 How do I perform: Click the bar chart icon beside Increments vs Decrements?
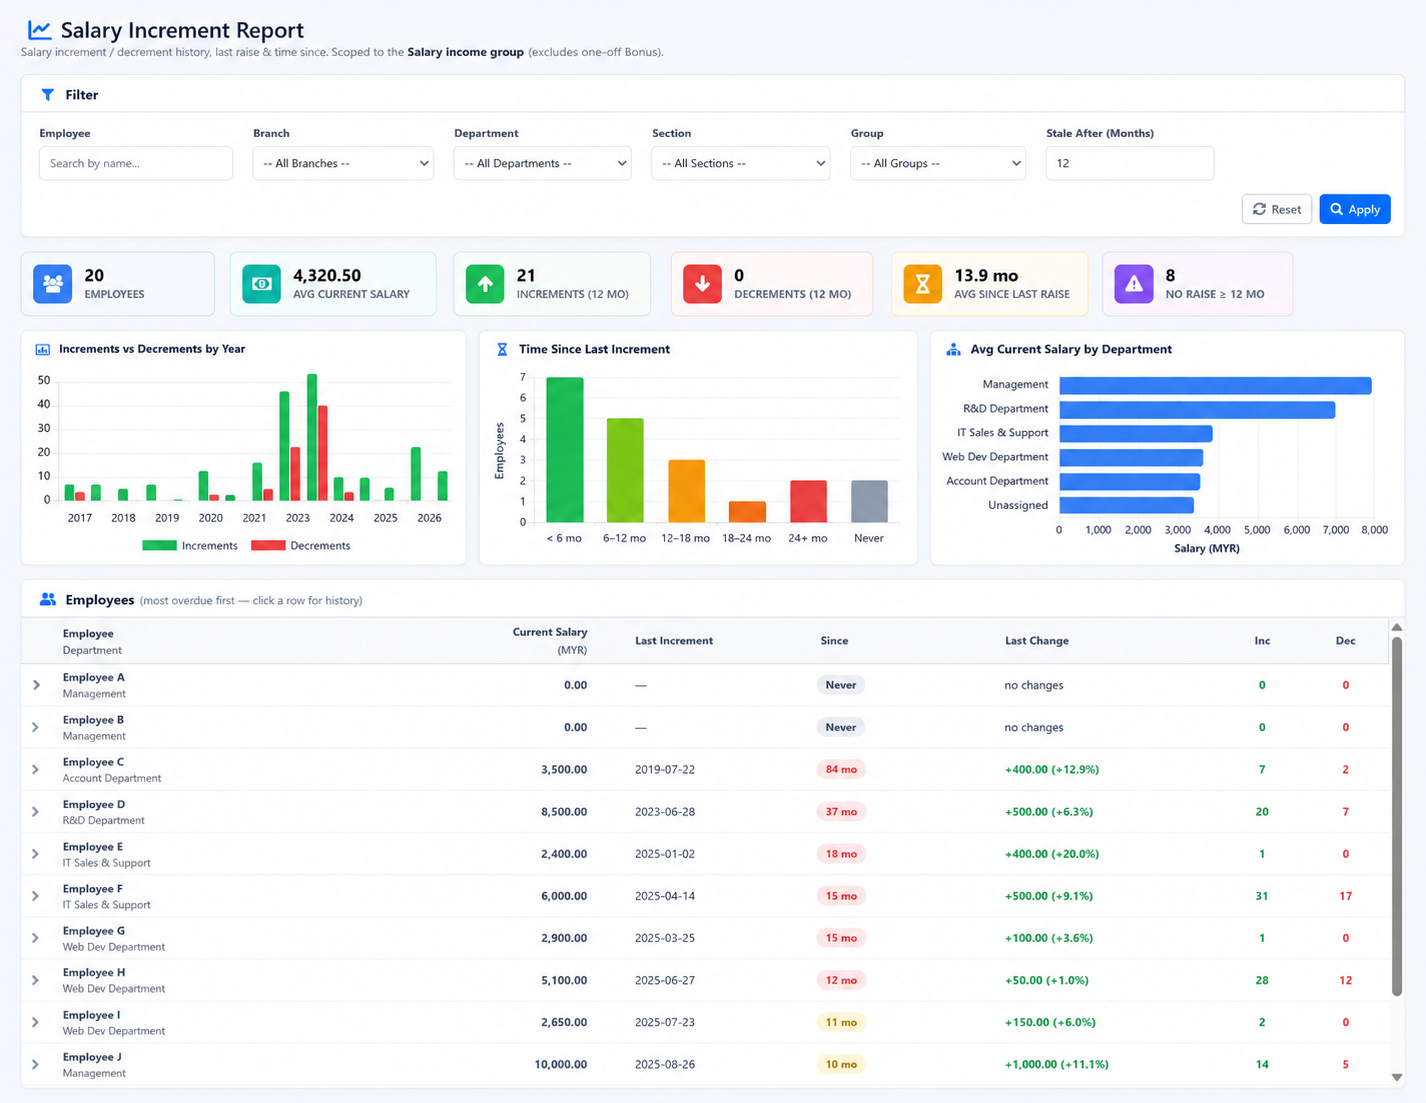43,349
